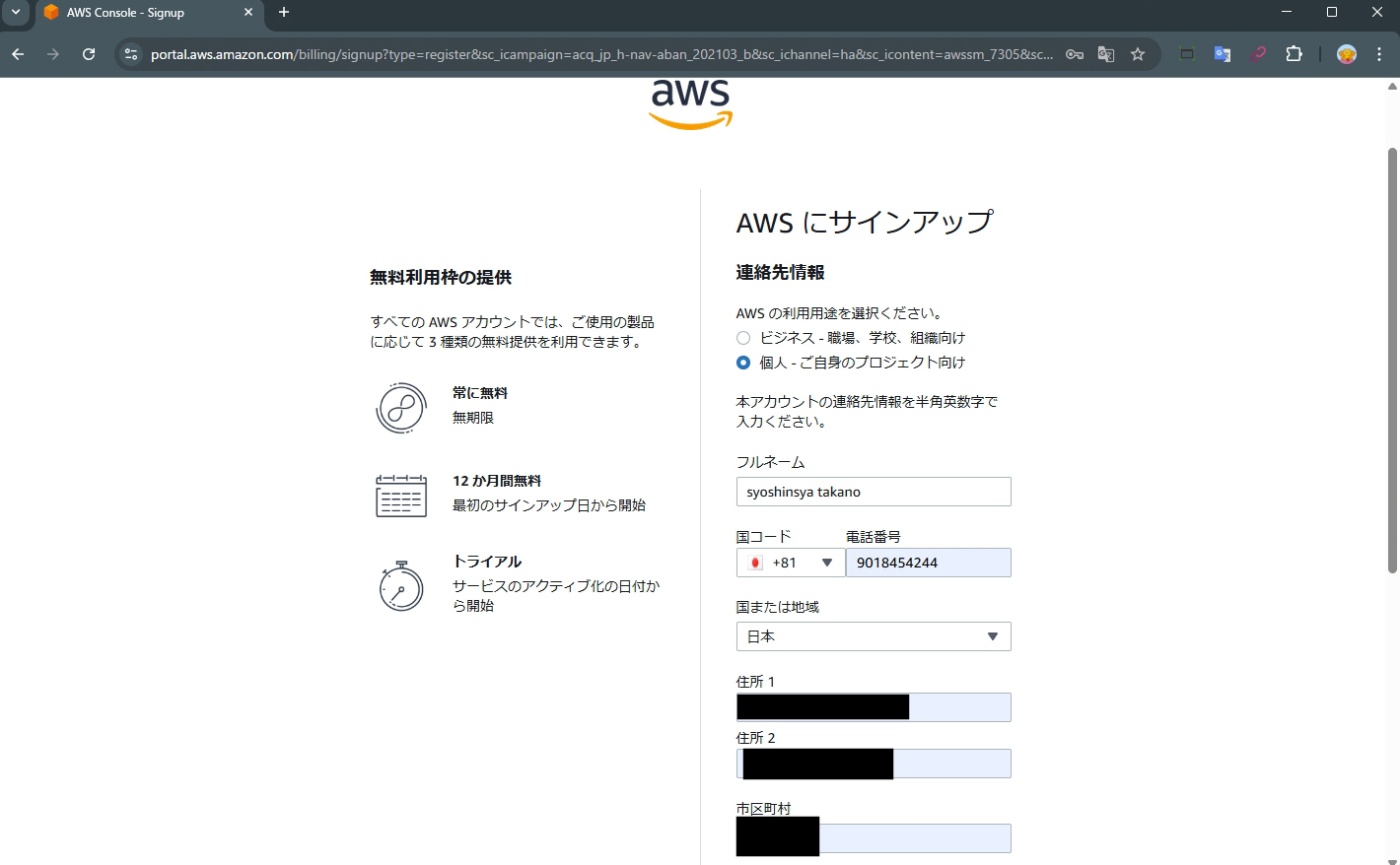Click the 連絡先情報 heading

pos(780,272)
